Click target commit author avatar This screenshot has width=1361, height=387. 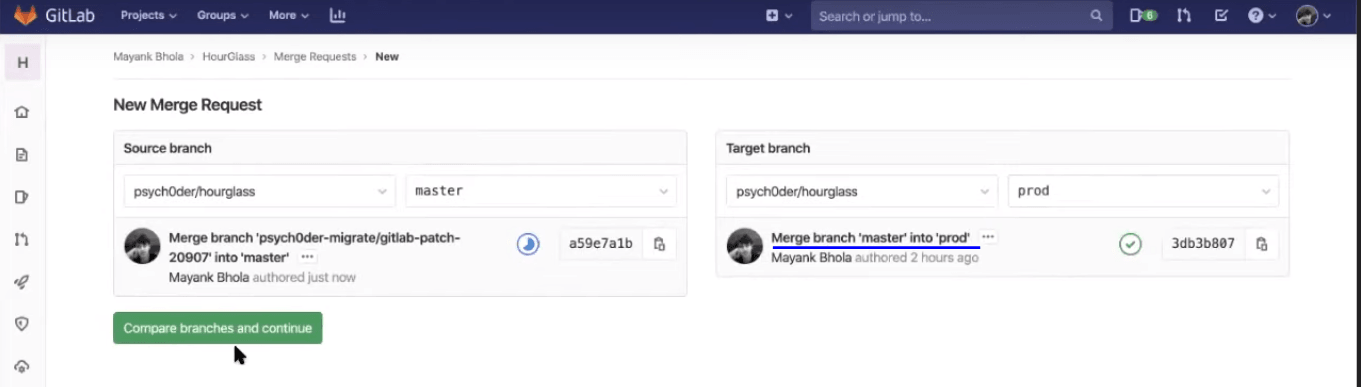(745, 246)
